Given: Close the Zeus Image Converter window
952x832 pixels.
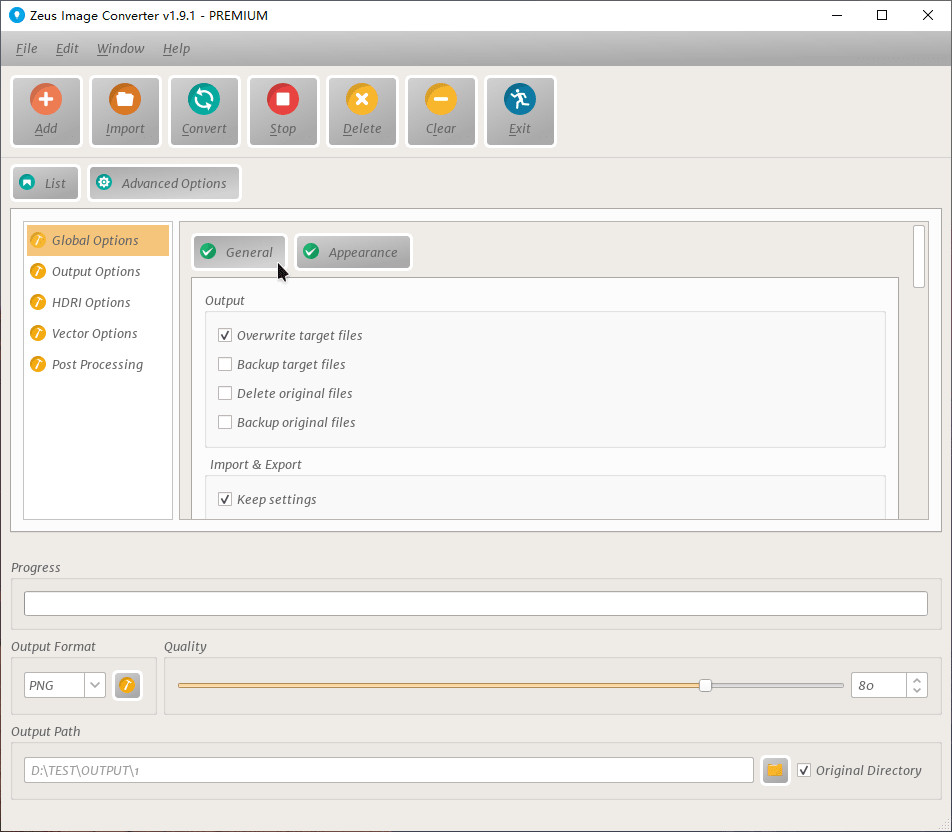Looking at the screenshot, I should (928, 15).
